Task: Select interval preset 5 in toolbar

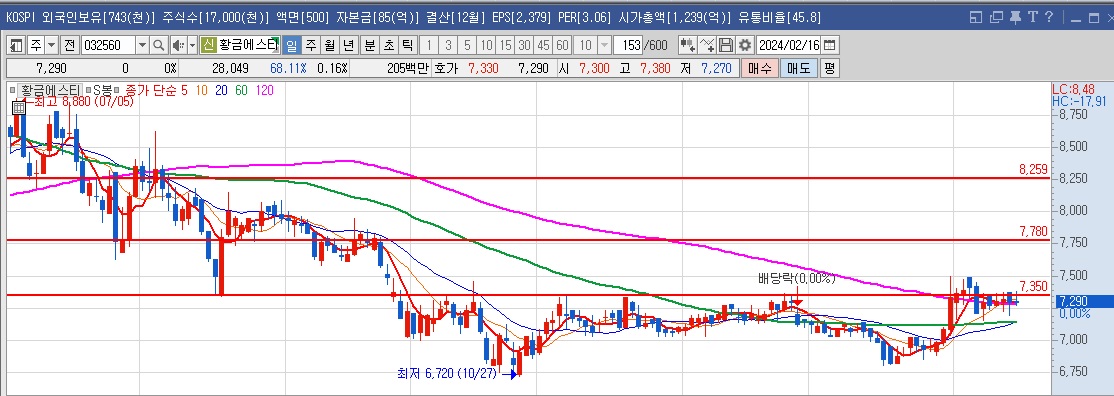Action: [467, 46]
